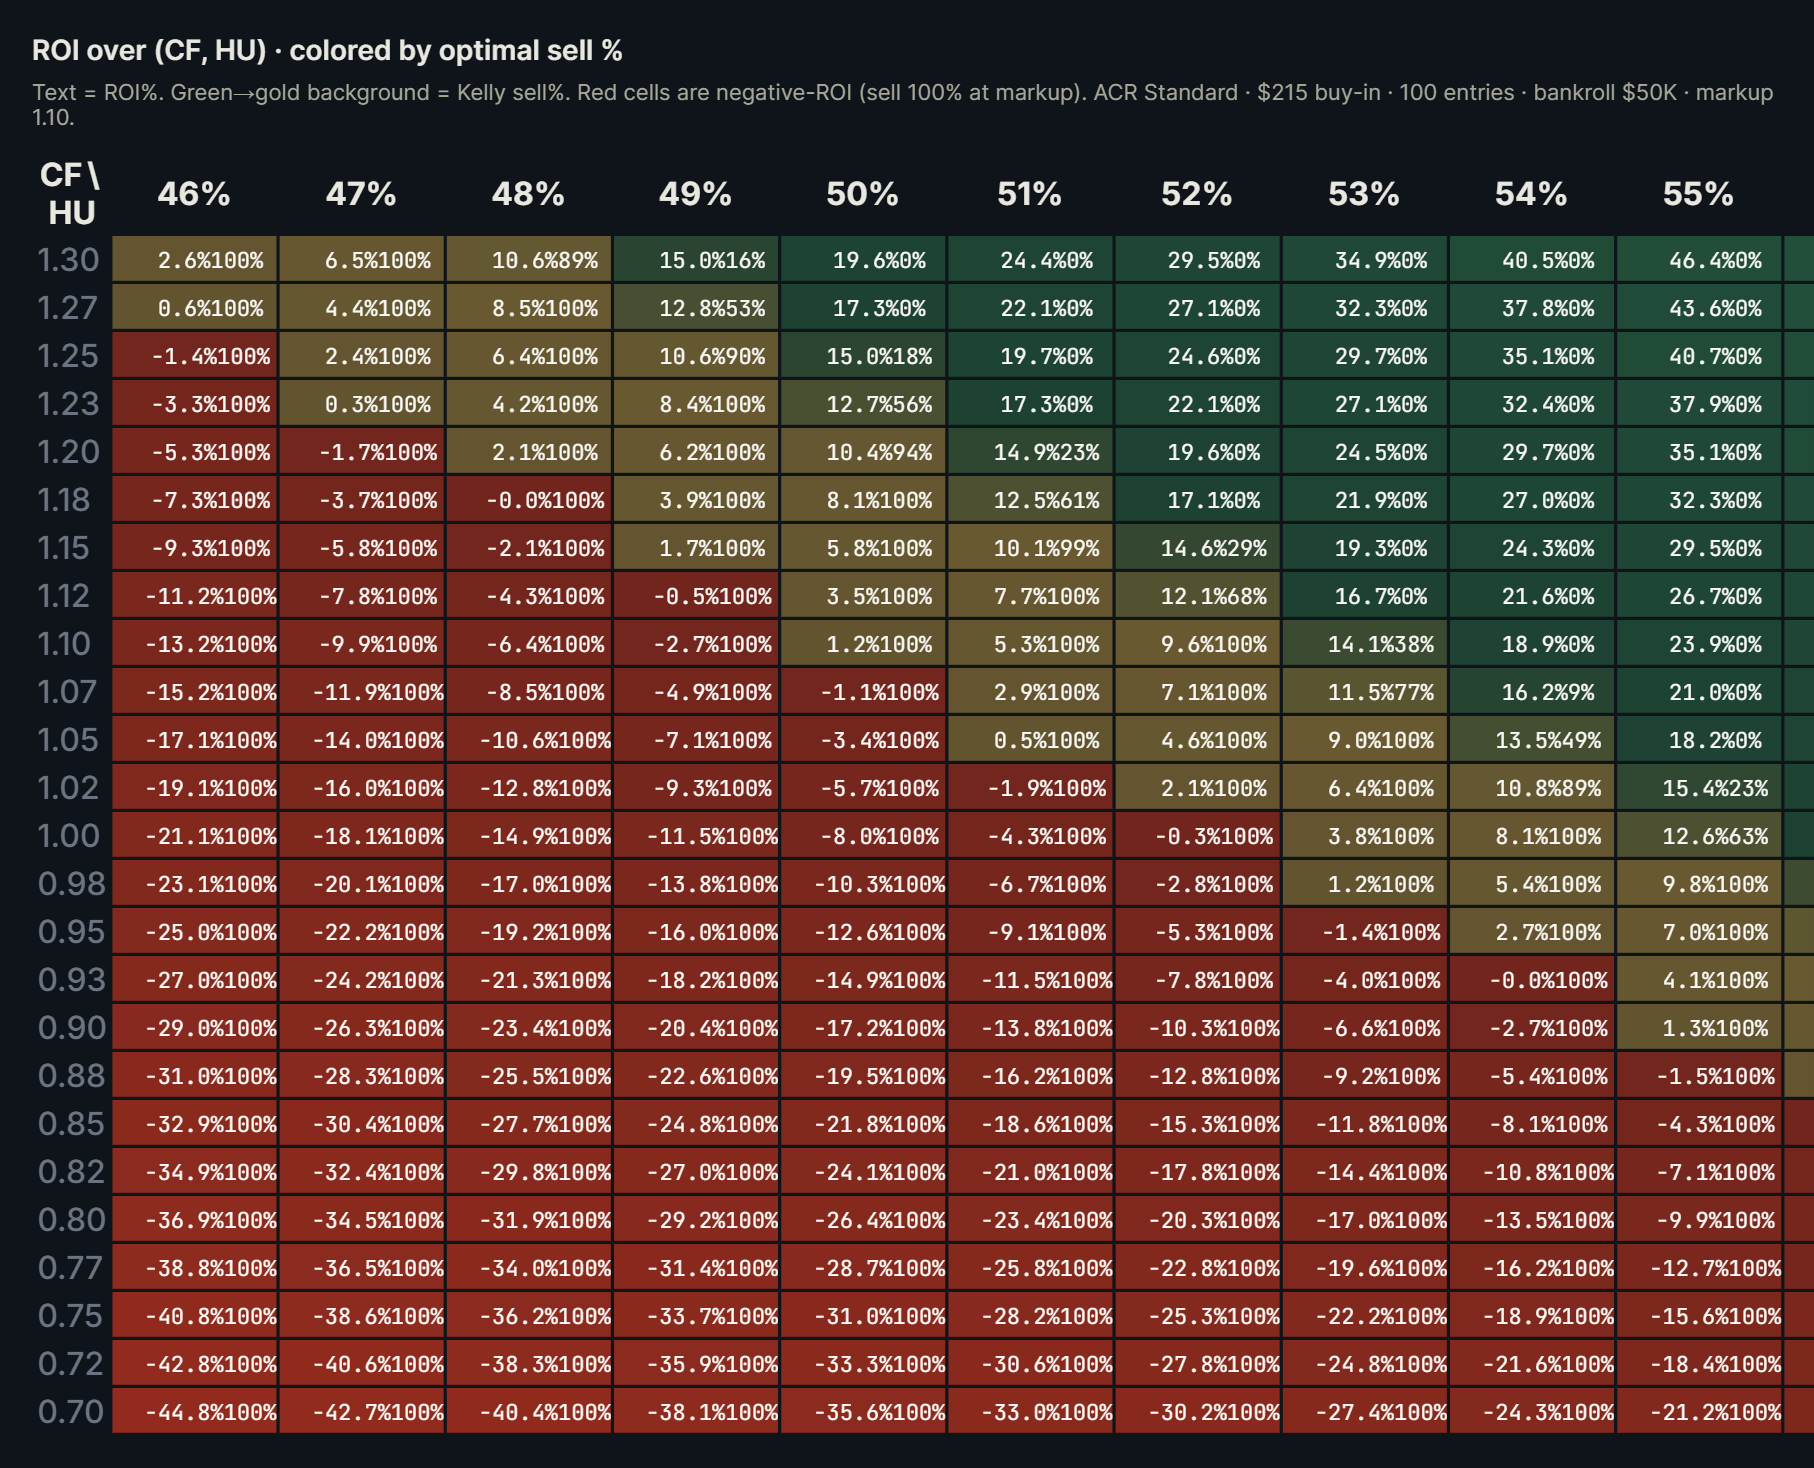Select the cell with 2.6%100% value
Screen dimensions: 1814x1468
193,259
